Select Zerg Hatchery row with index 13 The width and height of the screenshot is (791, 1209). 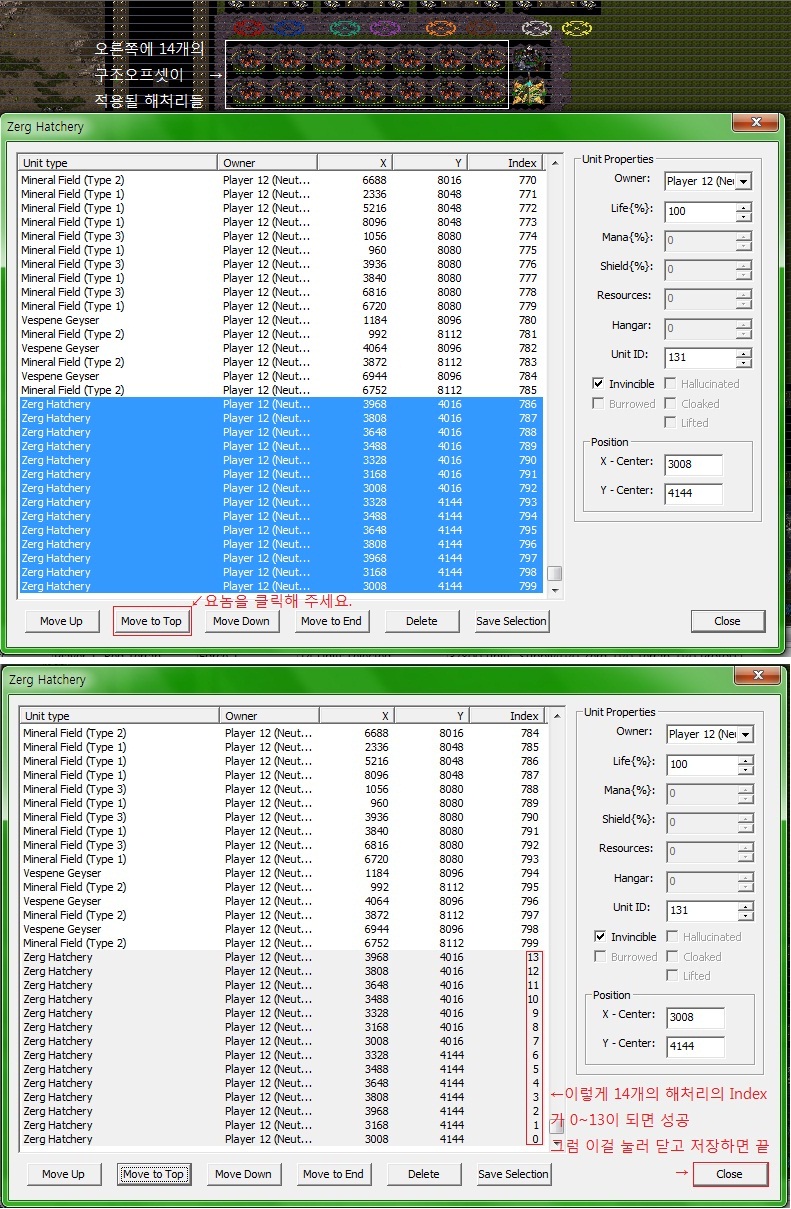tap(283, 957)
